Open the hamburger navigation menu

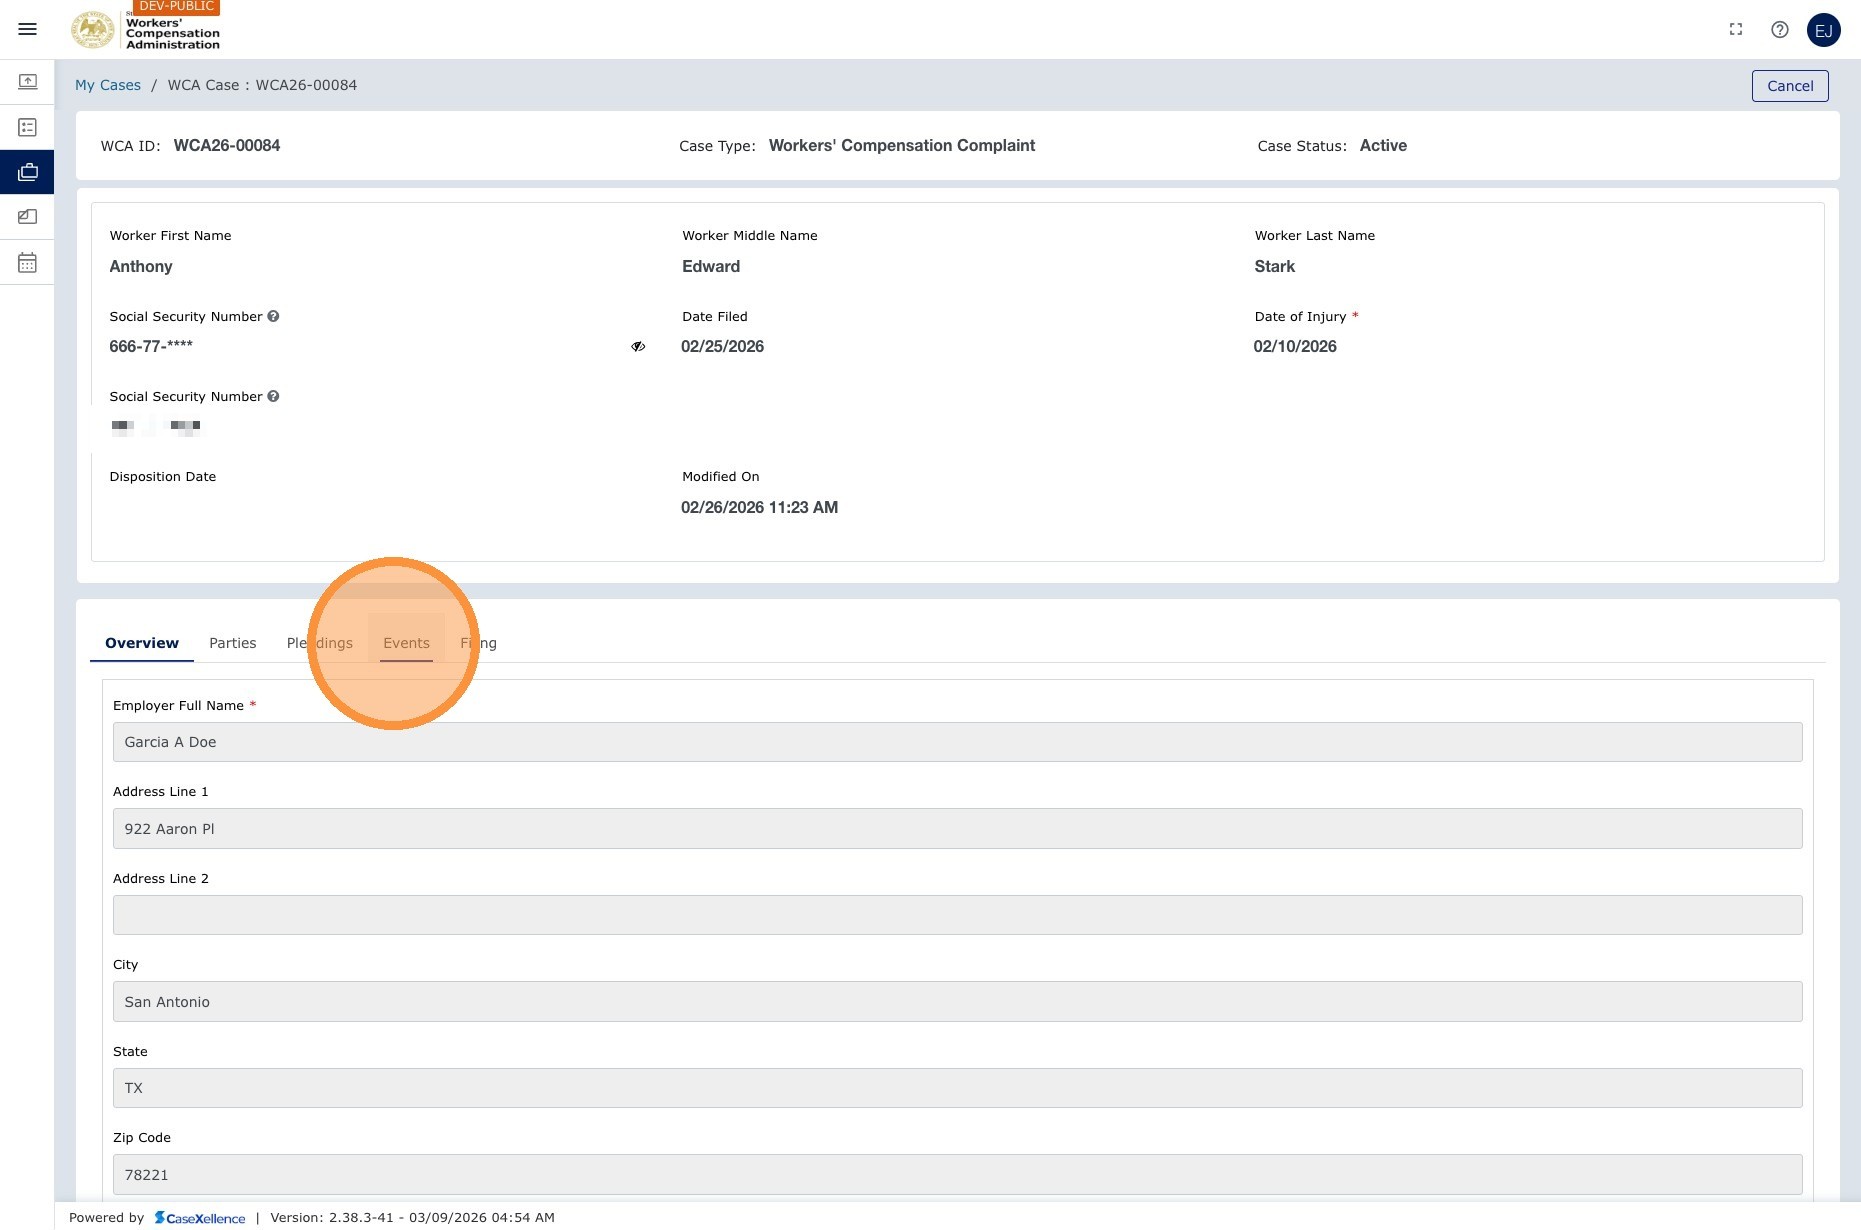pyautogui.click(x=28, y=29)
